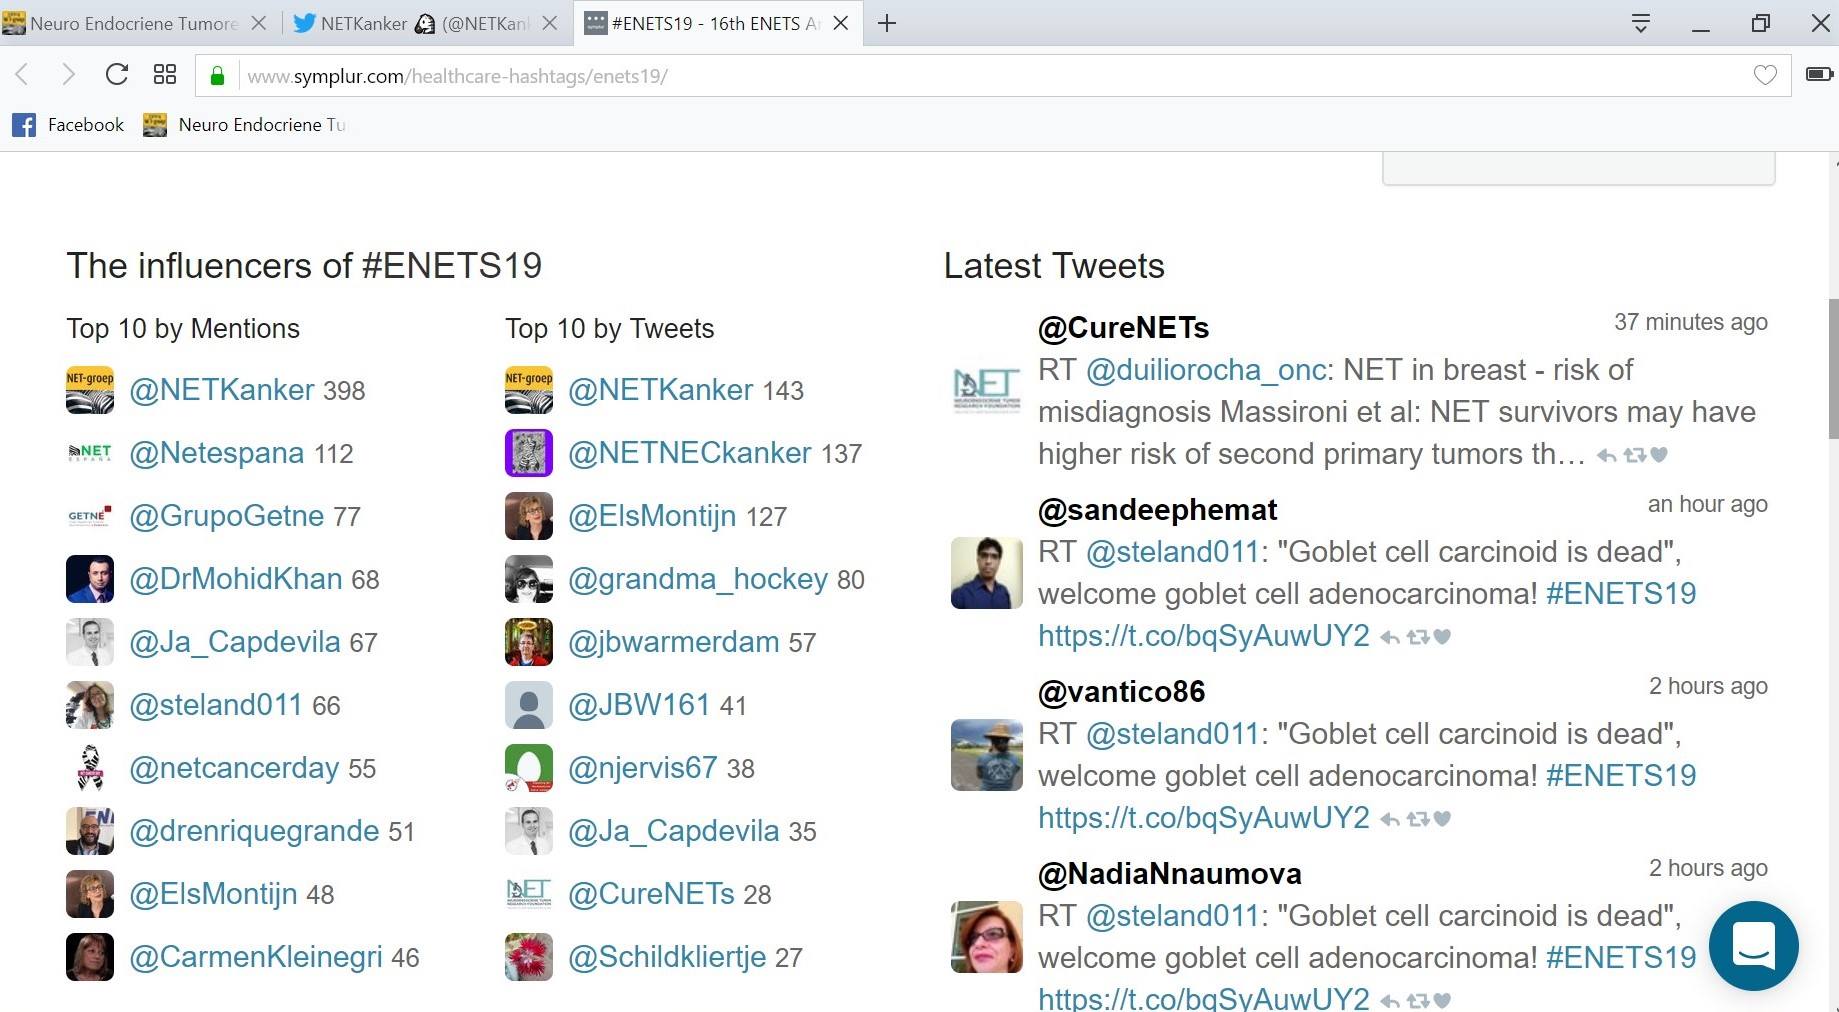The image size is (1839, 1012).
Task: Click the @sandeephemat avatar thumbnail
Action: pyautogui.click(x=987, y=573)
